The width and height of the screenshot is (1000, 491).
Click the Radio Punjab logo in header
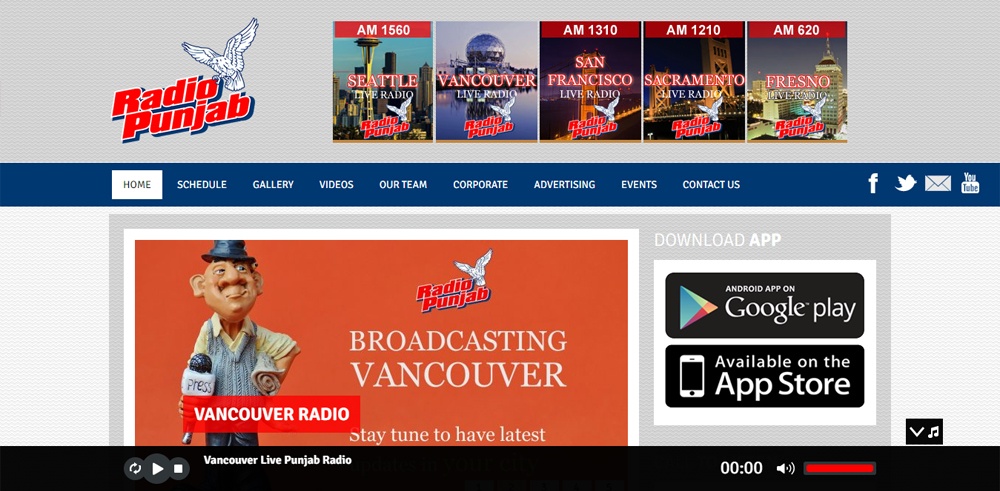(184, 80)
